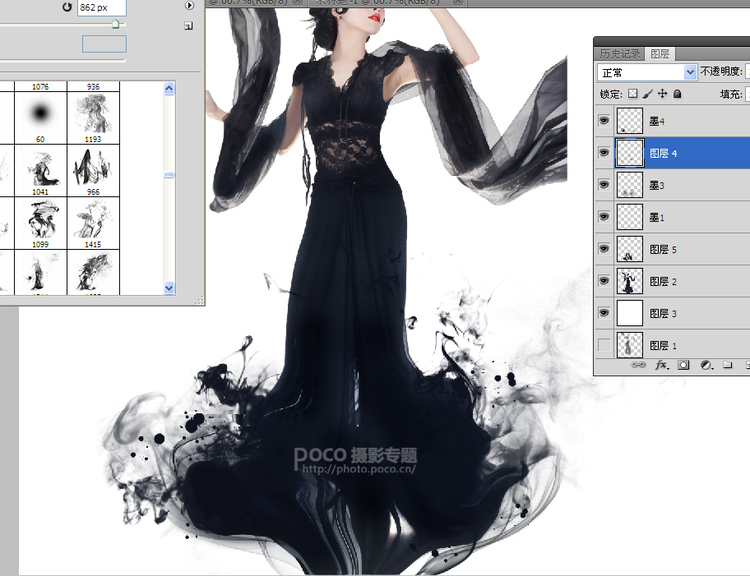Click the empty hardness value field

pos(104,44)
